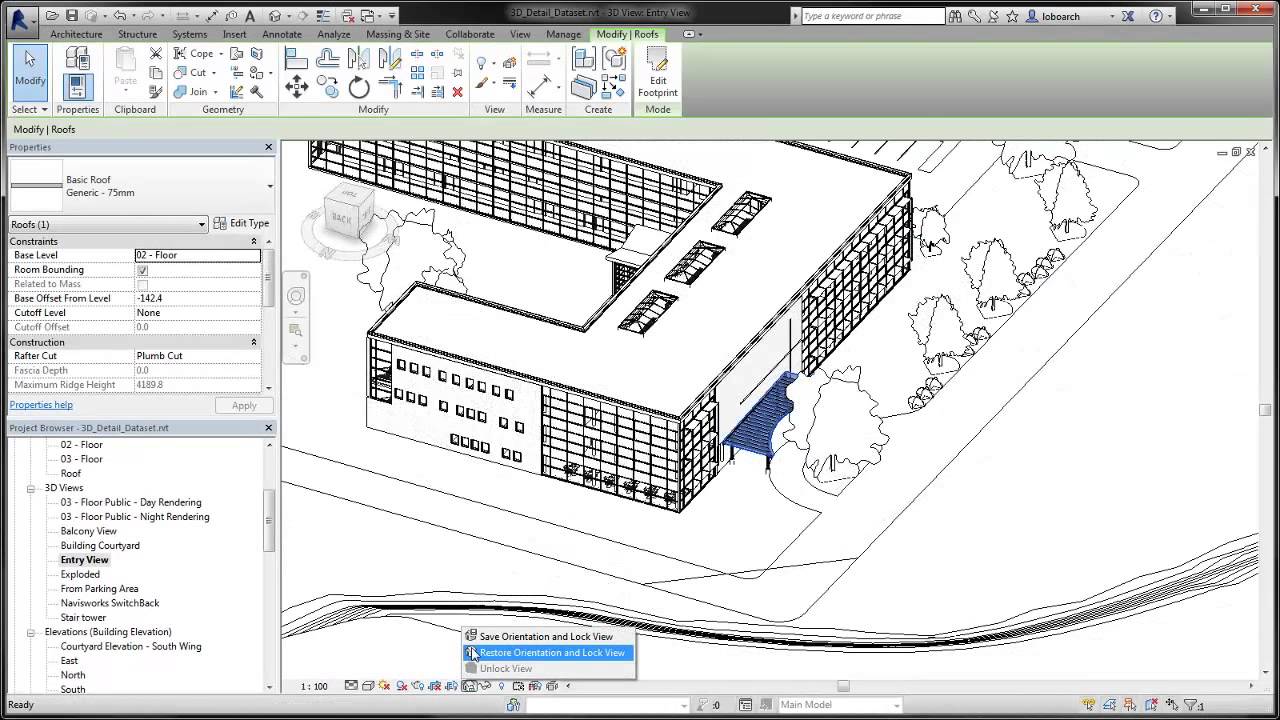Viewport: 1280px width, 720px height.
Task: Click the sun path icon in view controls
Action: pyautogui.click(x=384, y=686)
